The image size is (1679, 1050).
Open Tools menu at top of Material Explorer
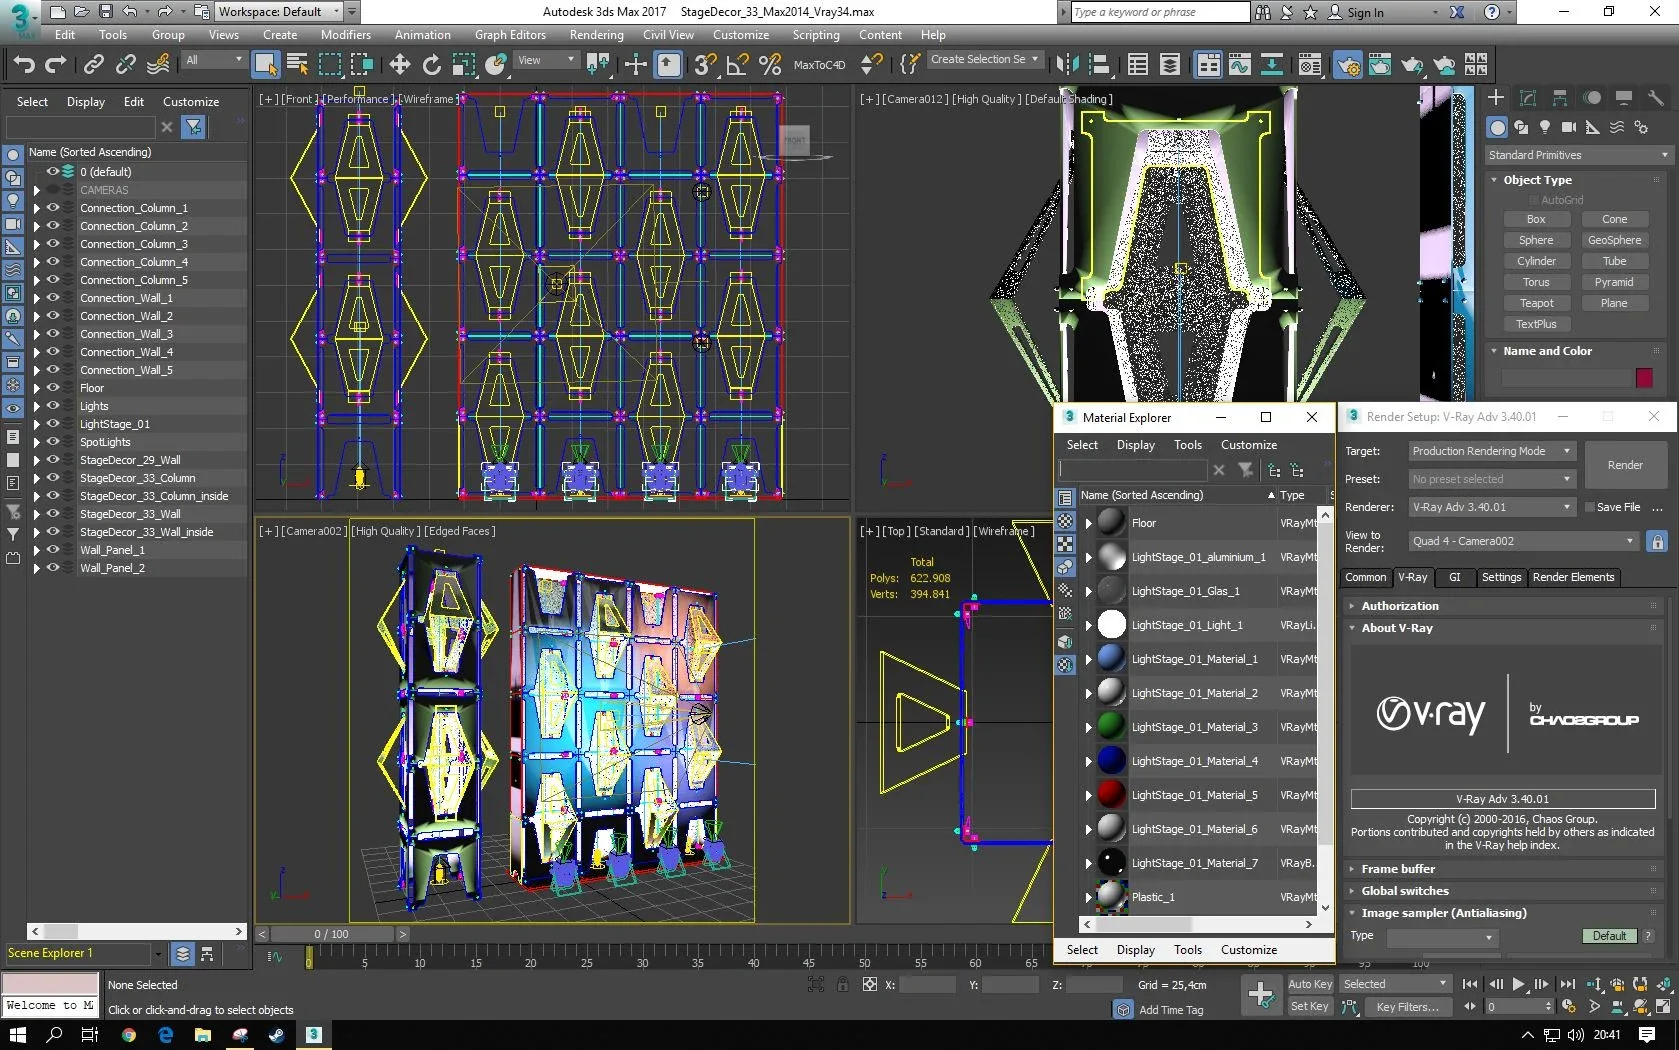(1188, 445)
